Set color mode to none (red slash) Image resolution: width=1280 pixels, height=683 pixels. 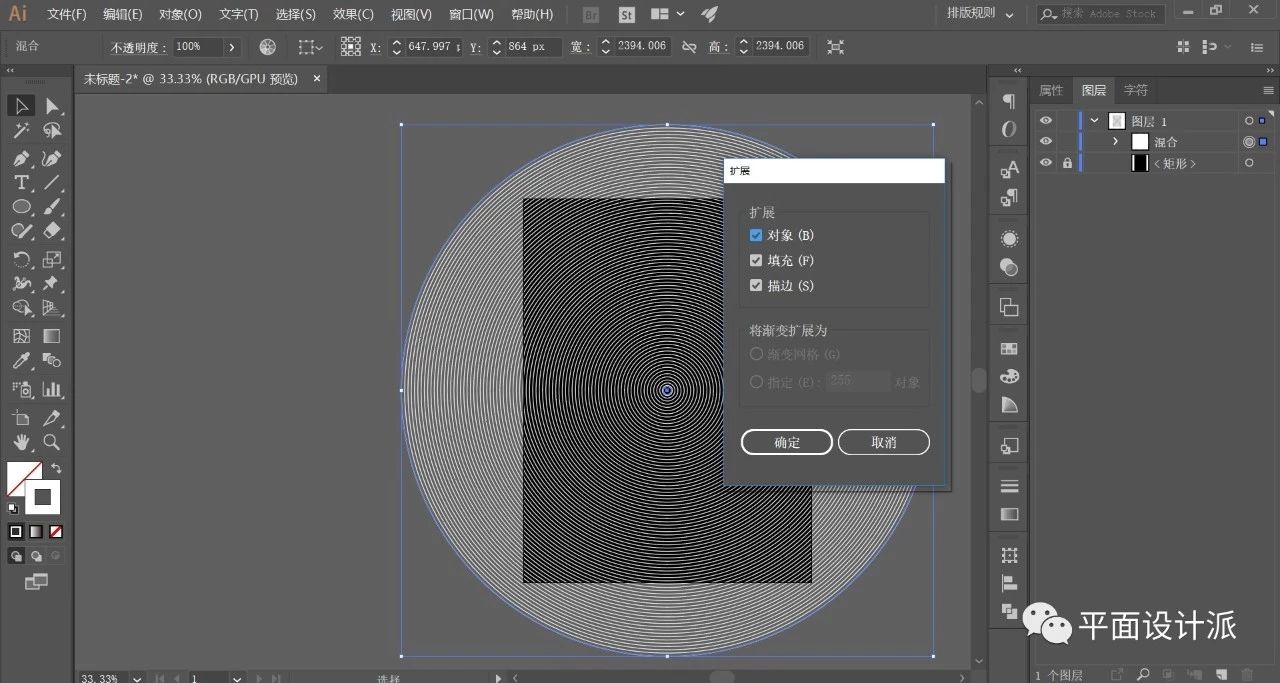pyautogui.click(x=56, y=532)
